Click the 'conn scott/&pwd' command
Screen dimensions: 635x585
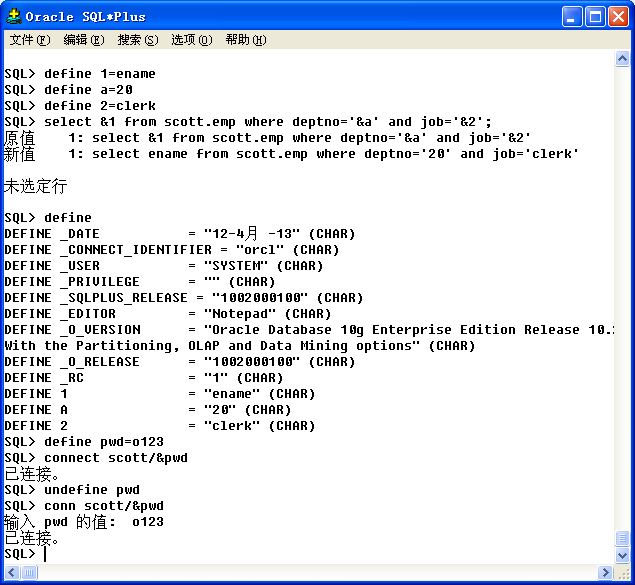tap(84, 506)
